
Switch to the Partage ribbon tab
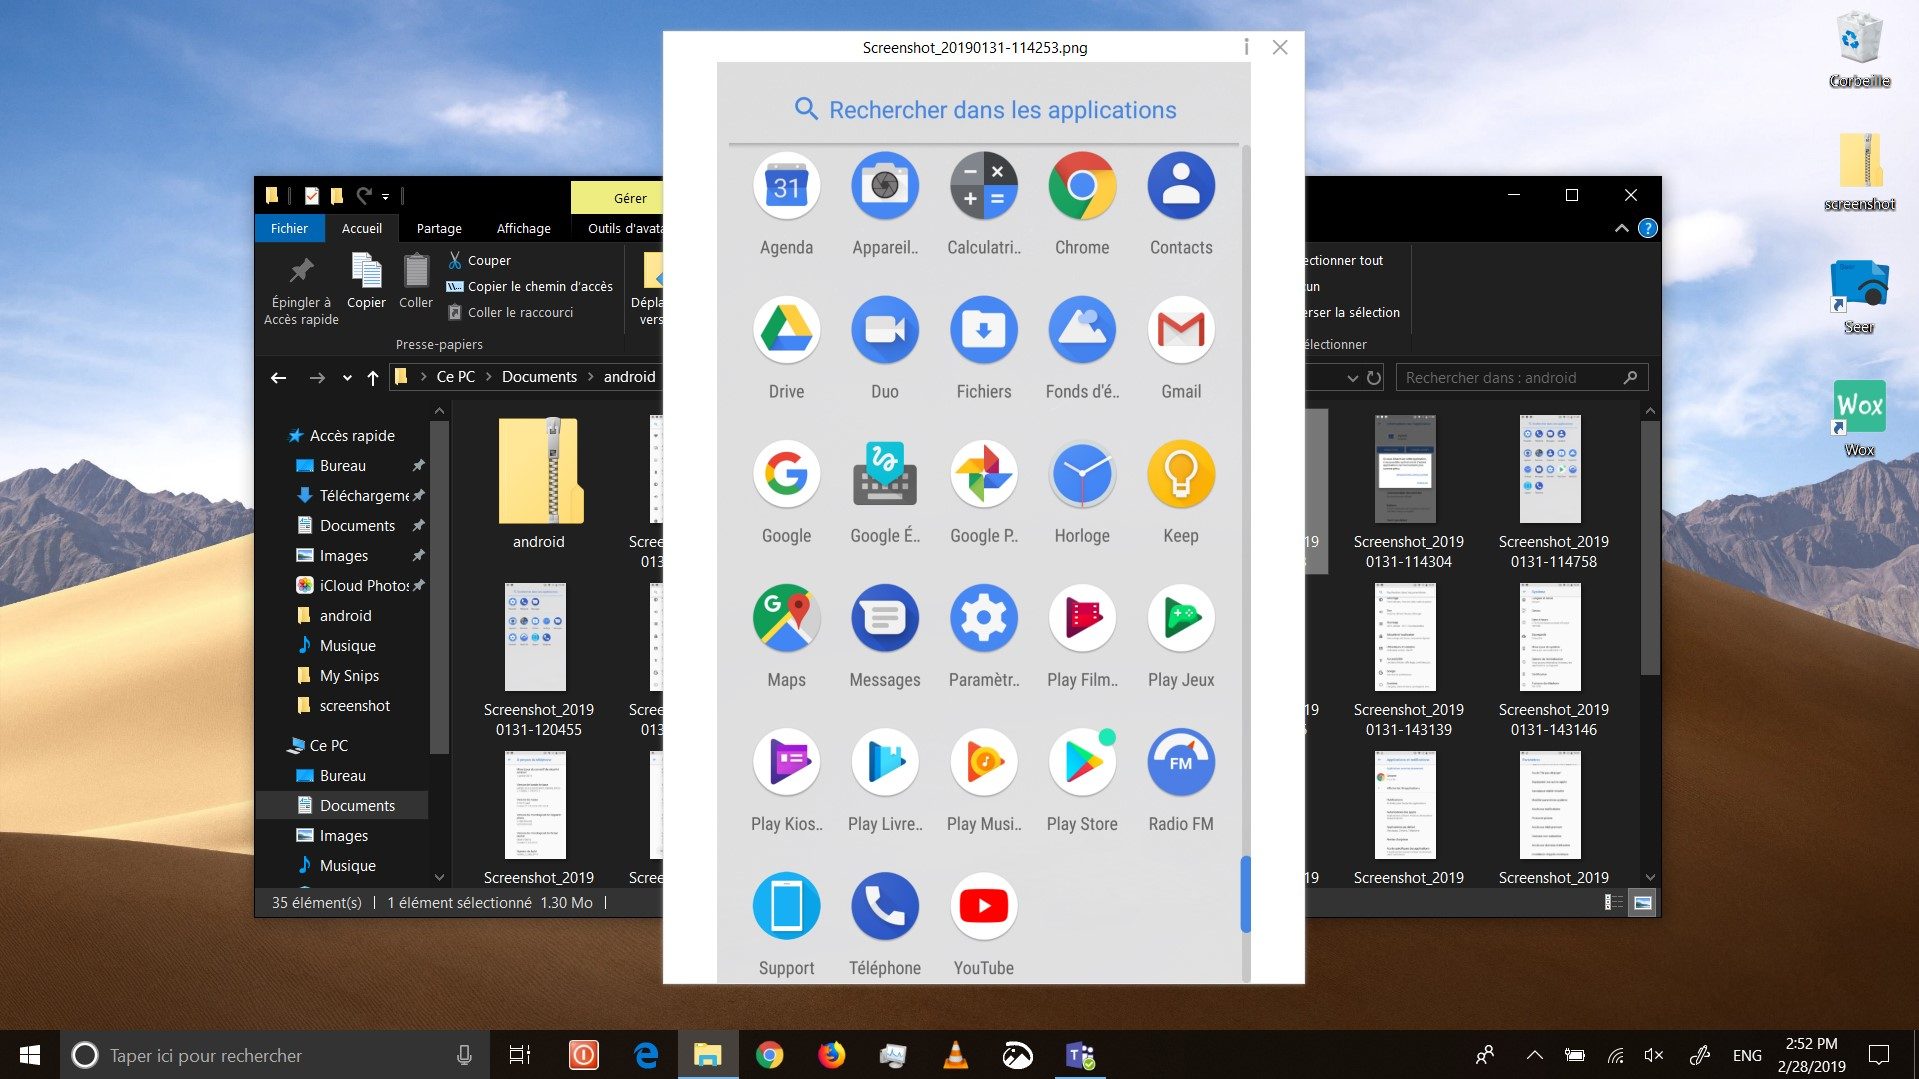(x=439, y=228)
